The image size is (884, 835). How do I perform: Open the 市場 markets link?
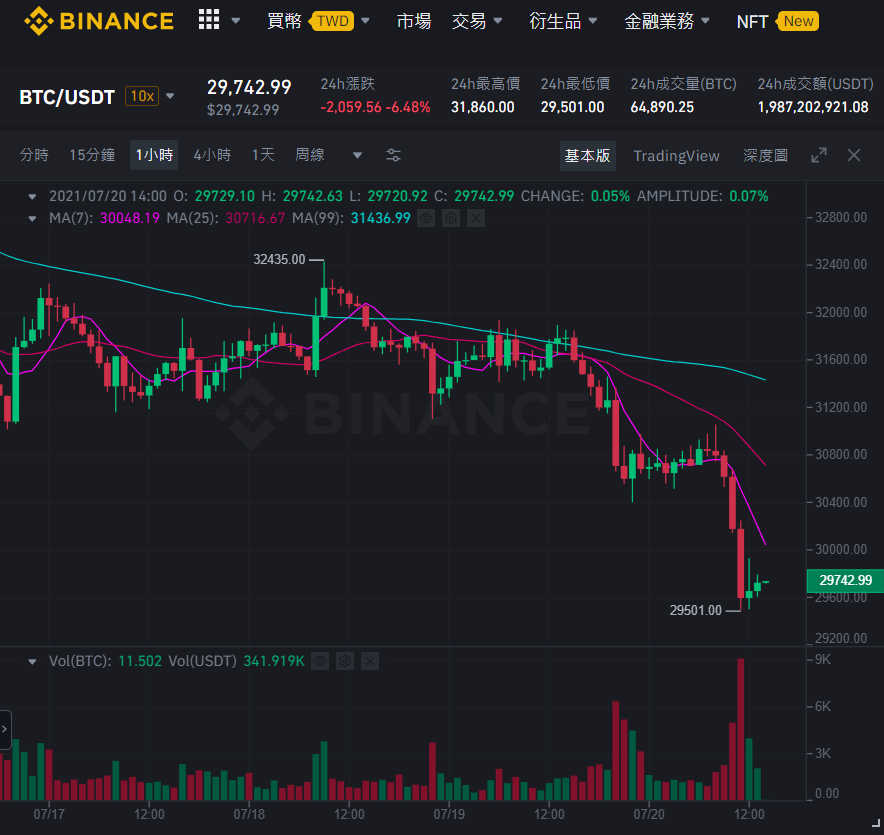(x=414, y=21)
